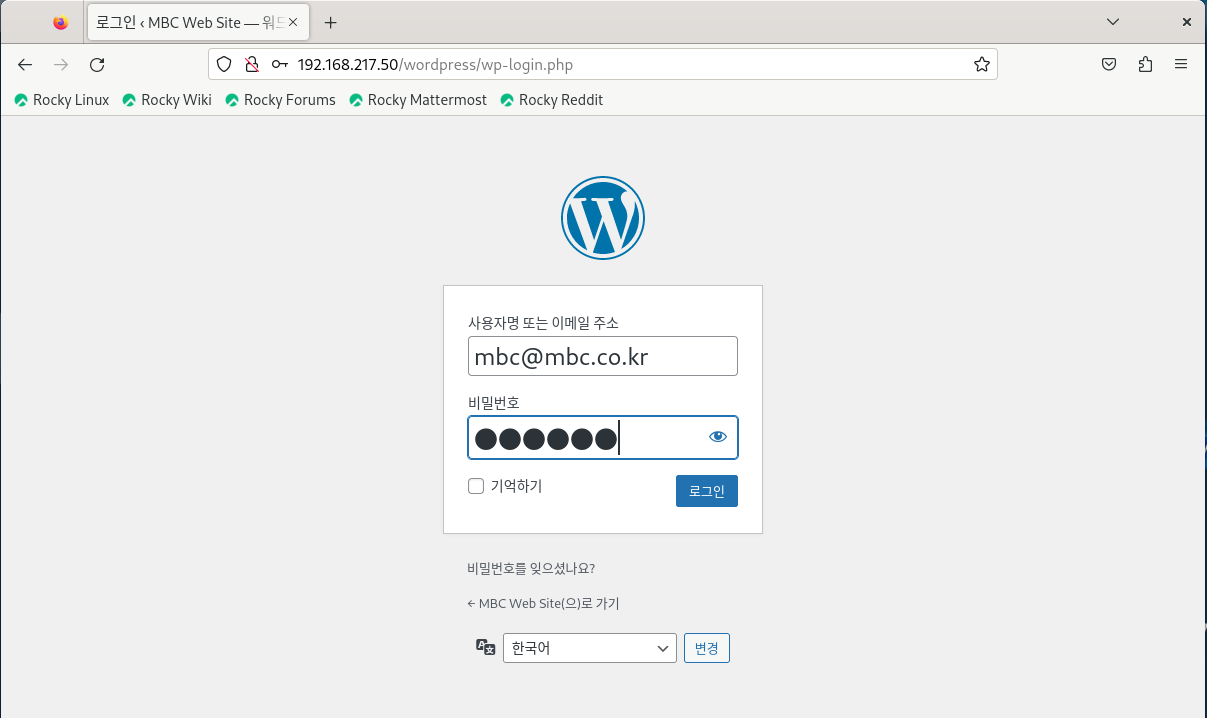Open a new tab with the plus button
This screenshot has width=1207, height=718.
331,22
